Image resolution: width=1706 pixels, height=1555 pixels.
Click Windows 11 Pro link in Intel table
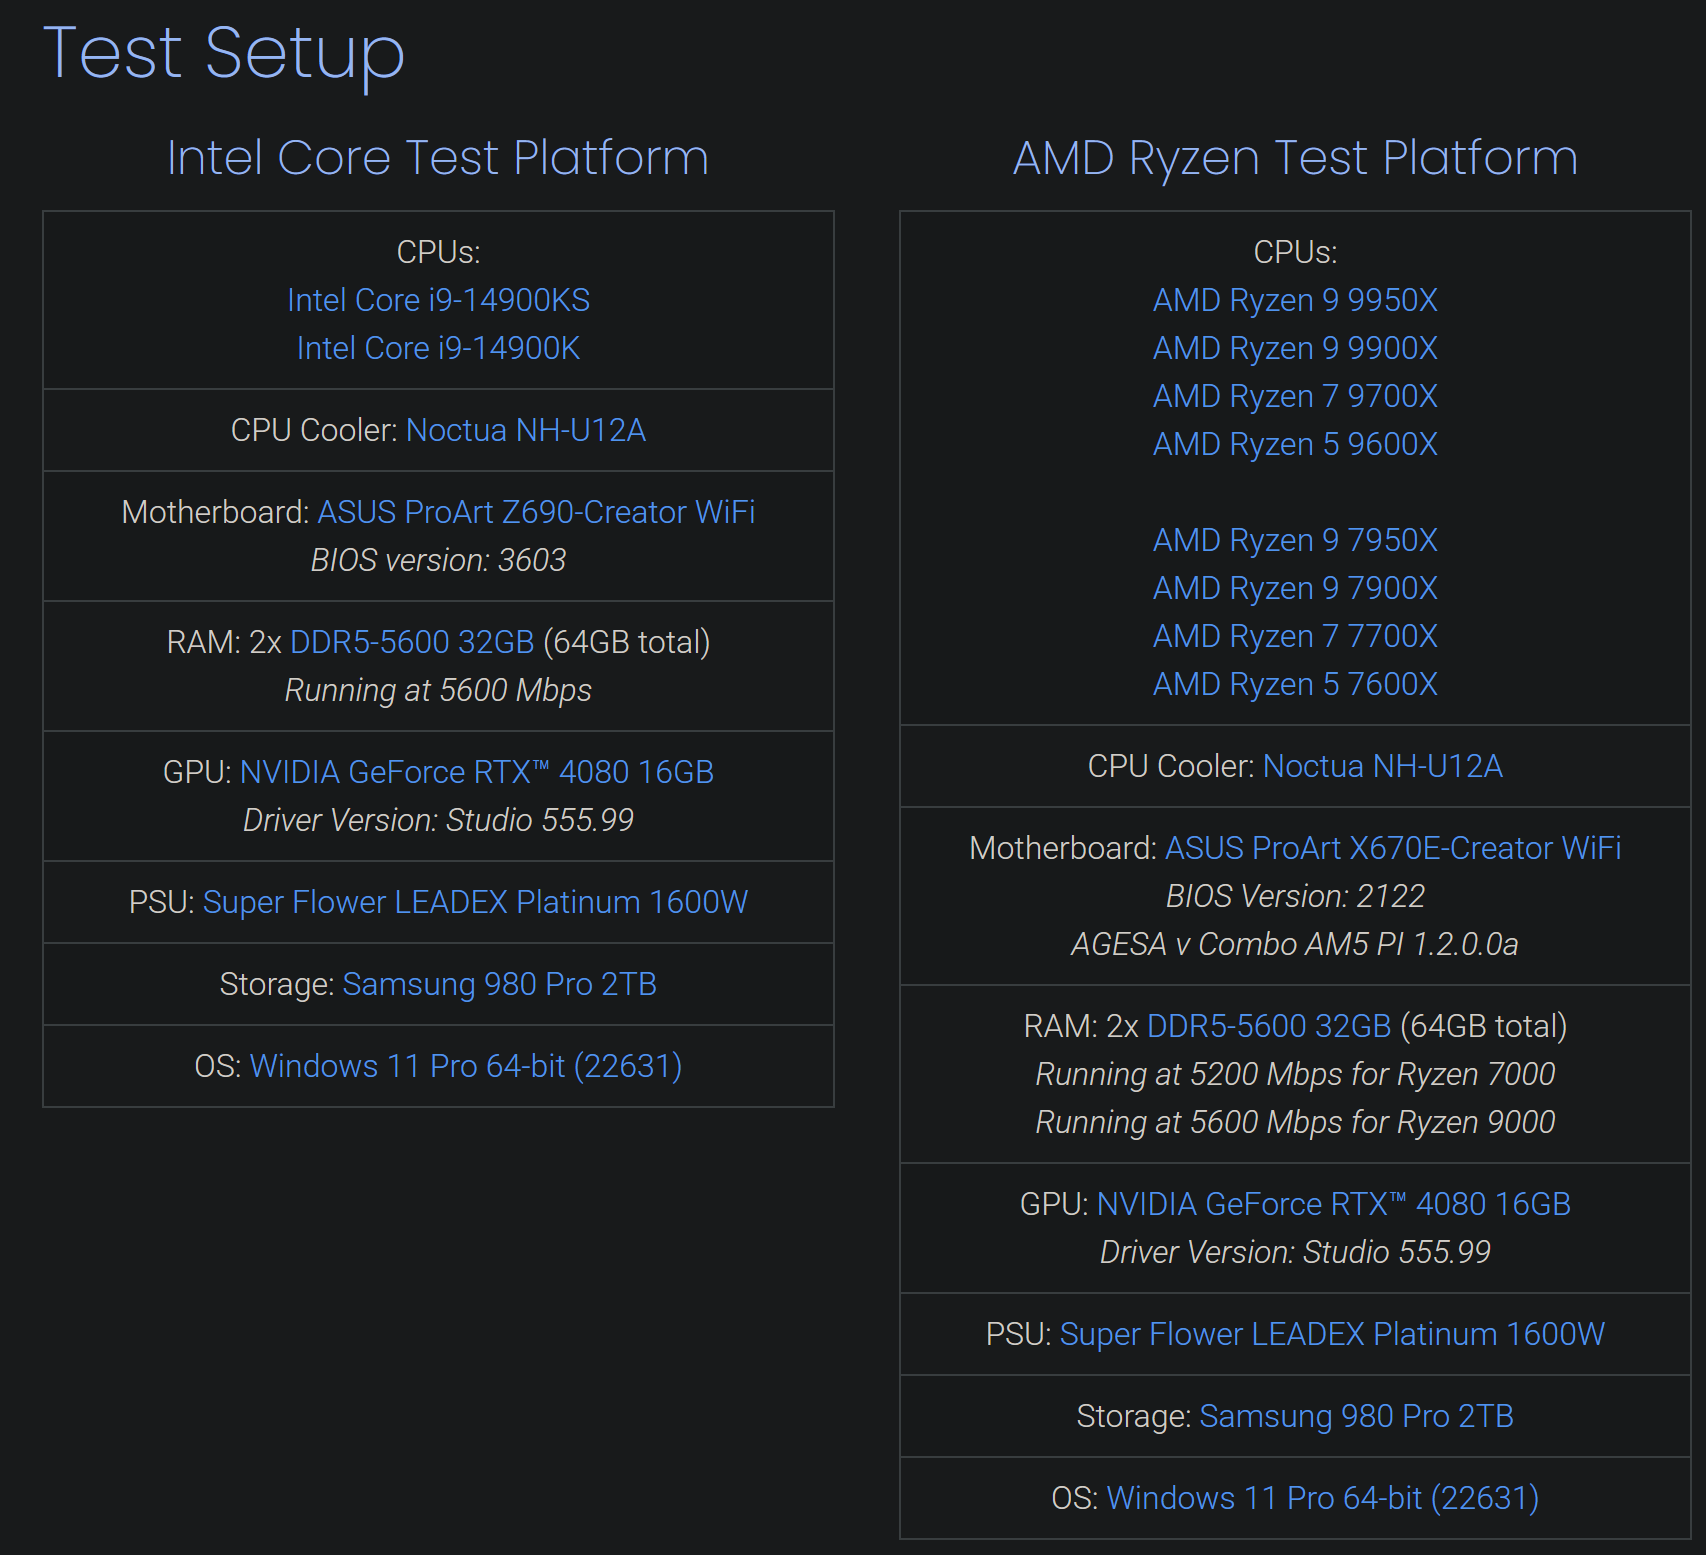466,1066
